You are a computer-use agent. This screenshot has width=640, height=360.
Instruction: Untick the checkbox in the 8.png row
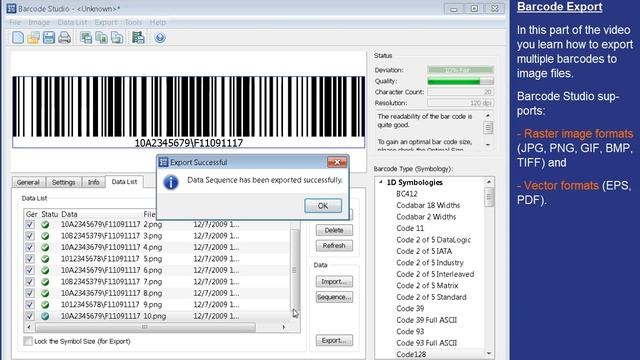click(30, 293)
